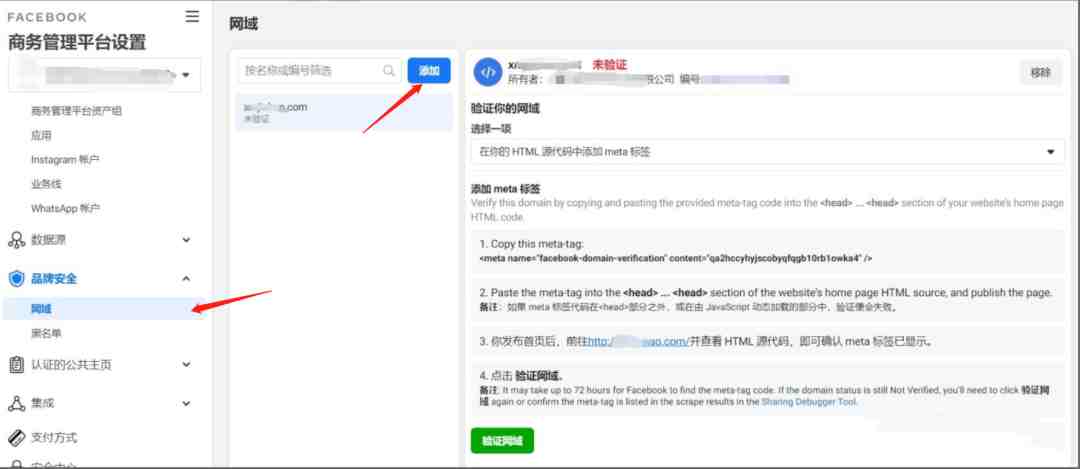
Task: Expand the 数据源 section chevron
Action: click(x=186, y=240)
